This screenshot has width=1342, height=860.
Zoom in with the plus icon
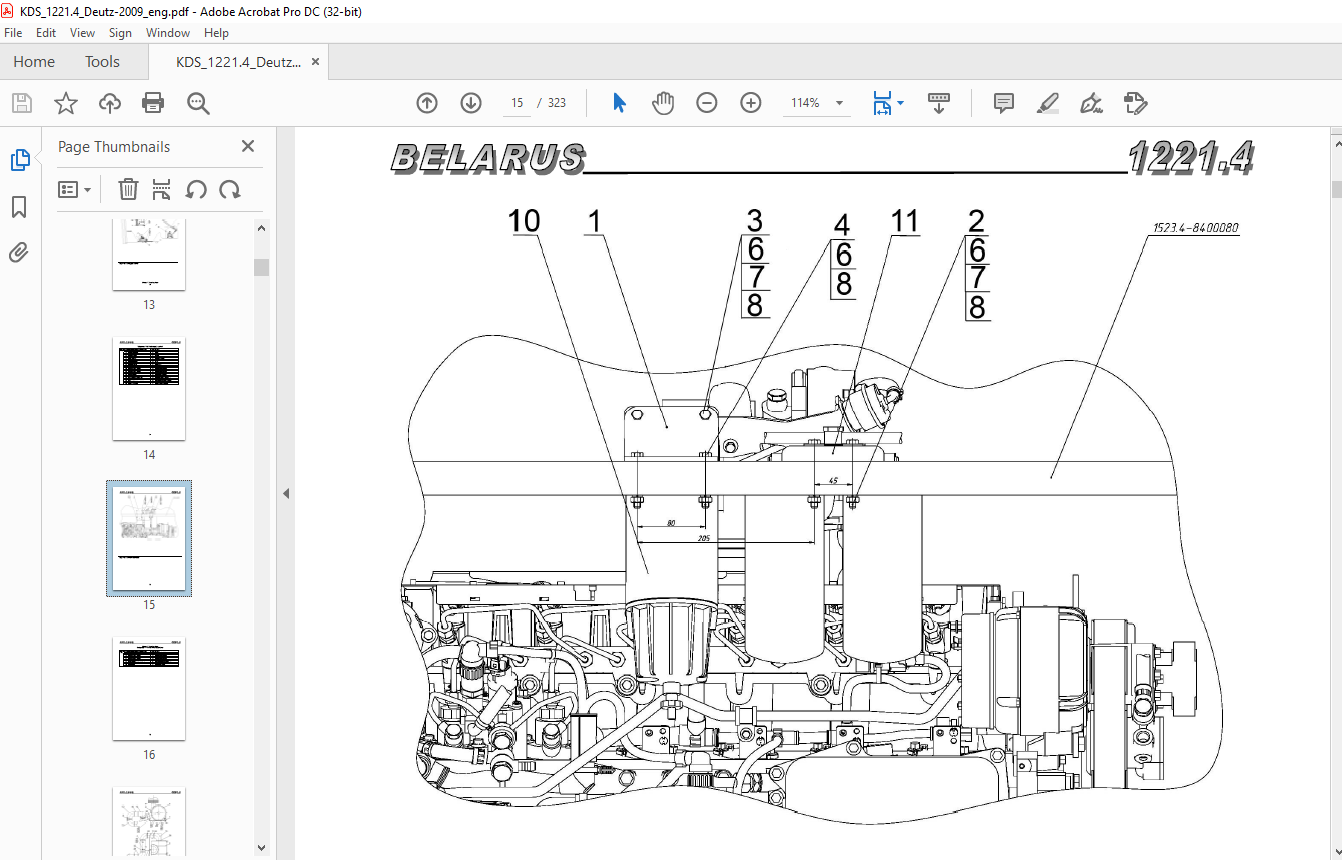click(751, 103)
